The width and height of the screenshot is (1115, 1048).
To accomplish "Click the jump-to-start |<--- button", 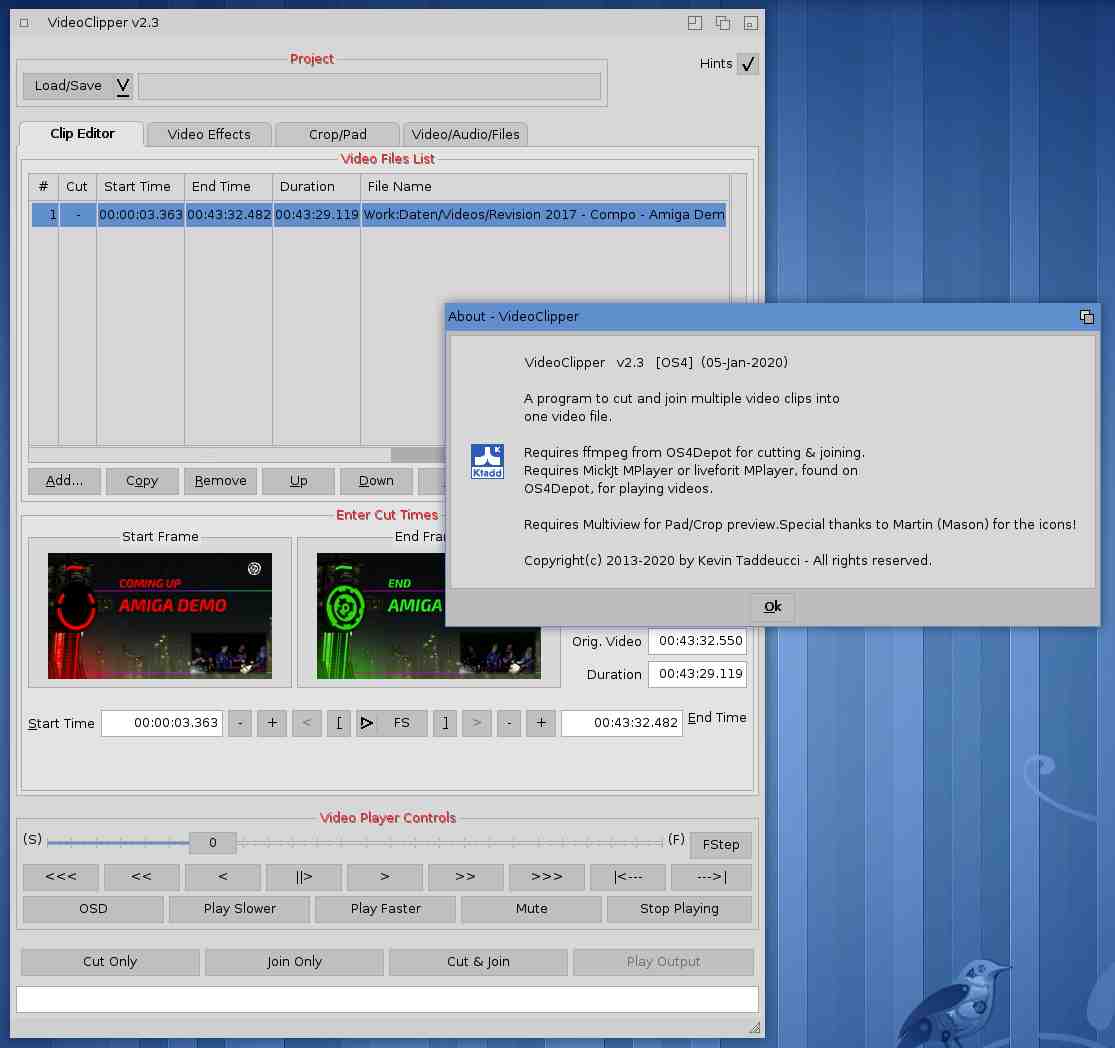I will click(629, 877).
